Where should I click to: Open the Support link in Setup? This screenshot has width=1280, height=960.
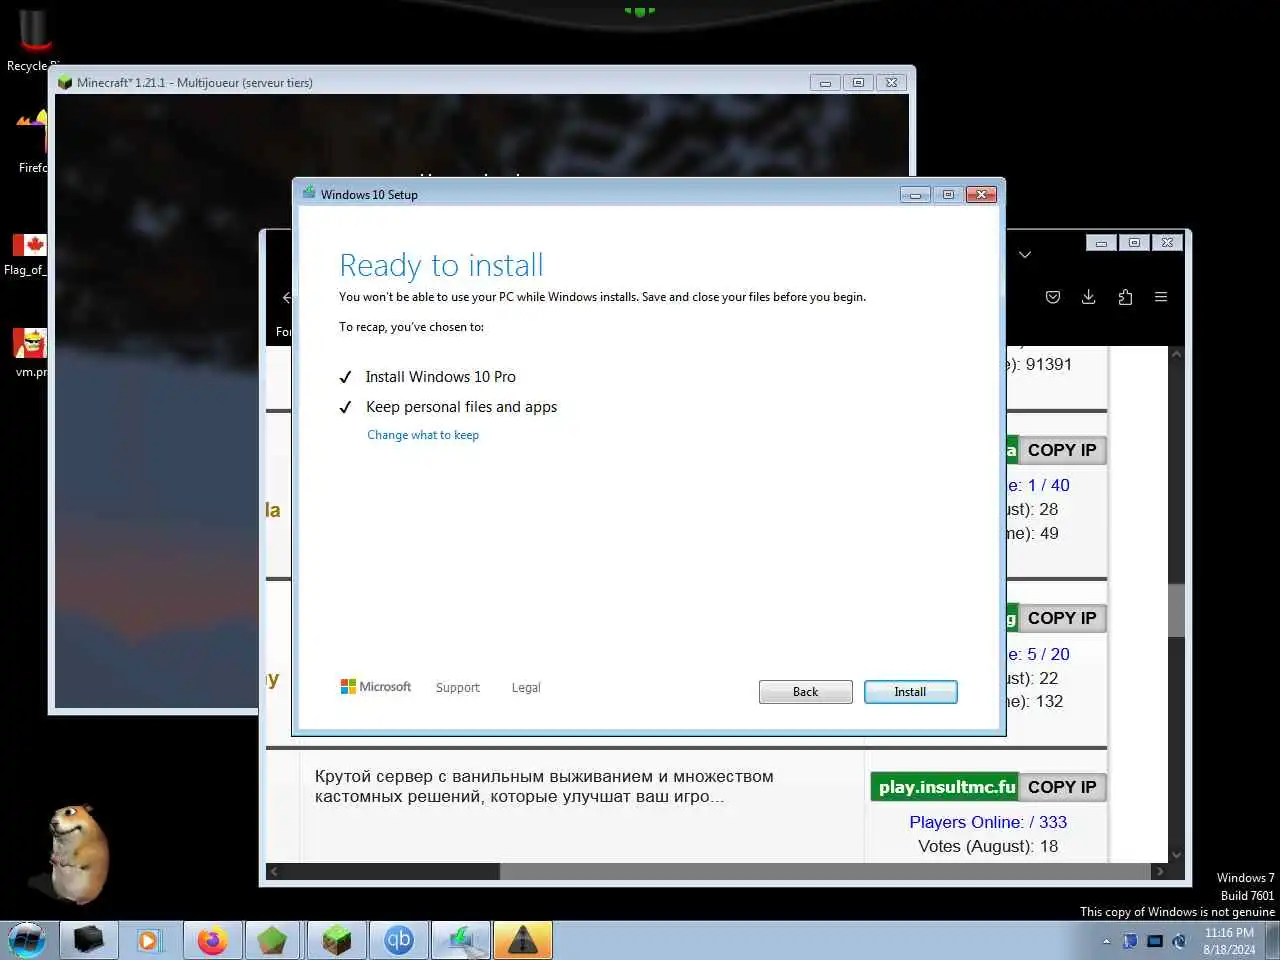pos(458,688)
